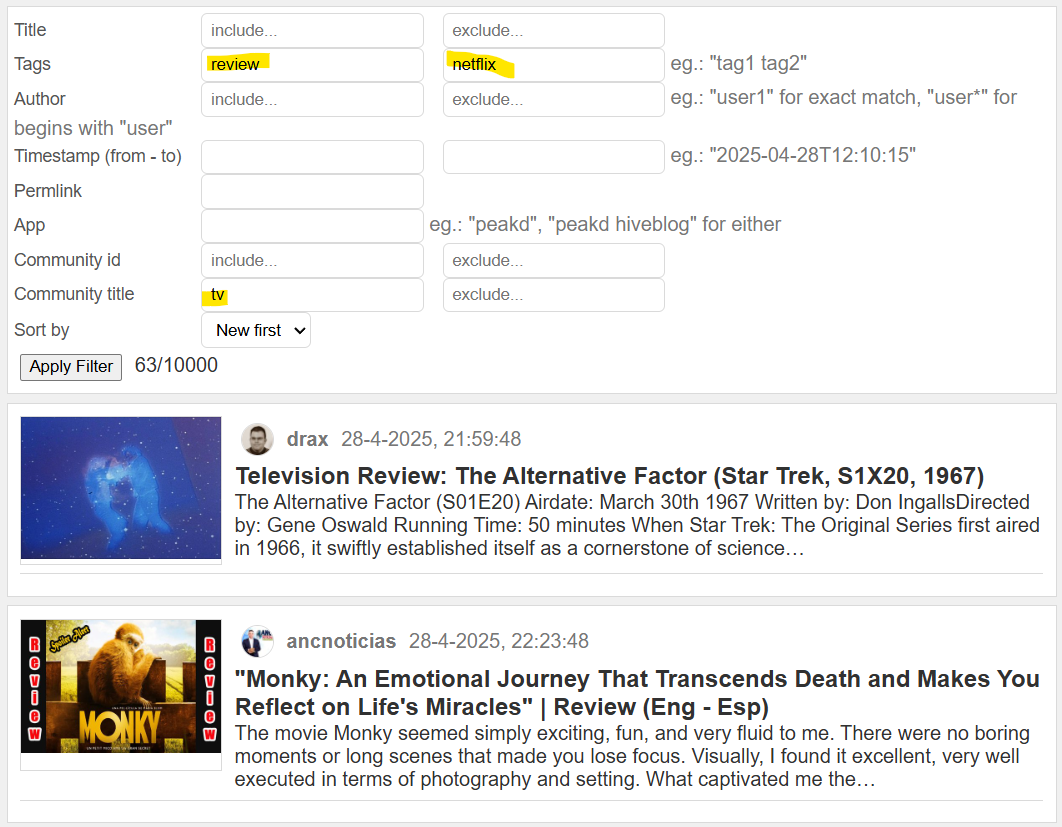Click the Title include field
The image size is (1062, 827).
pos(312,30)
